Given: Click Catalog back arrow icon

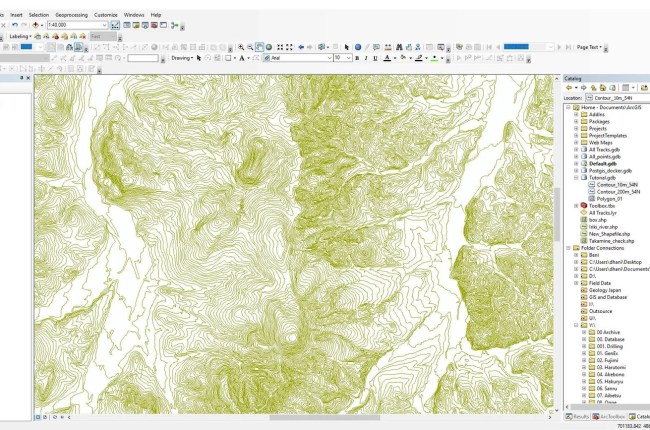Looking at the screenshot, I should (569, 87).
